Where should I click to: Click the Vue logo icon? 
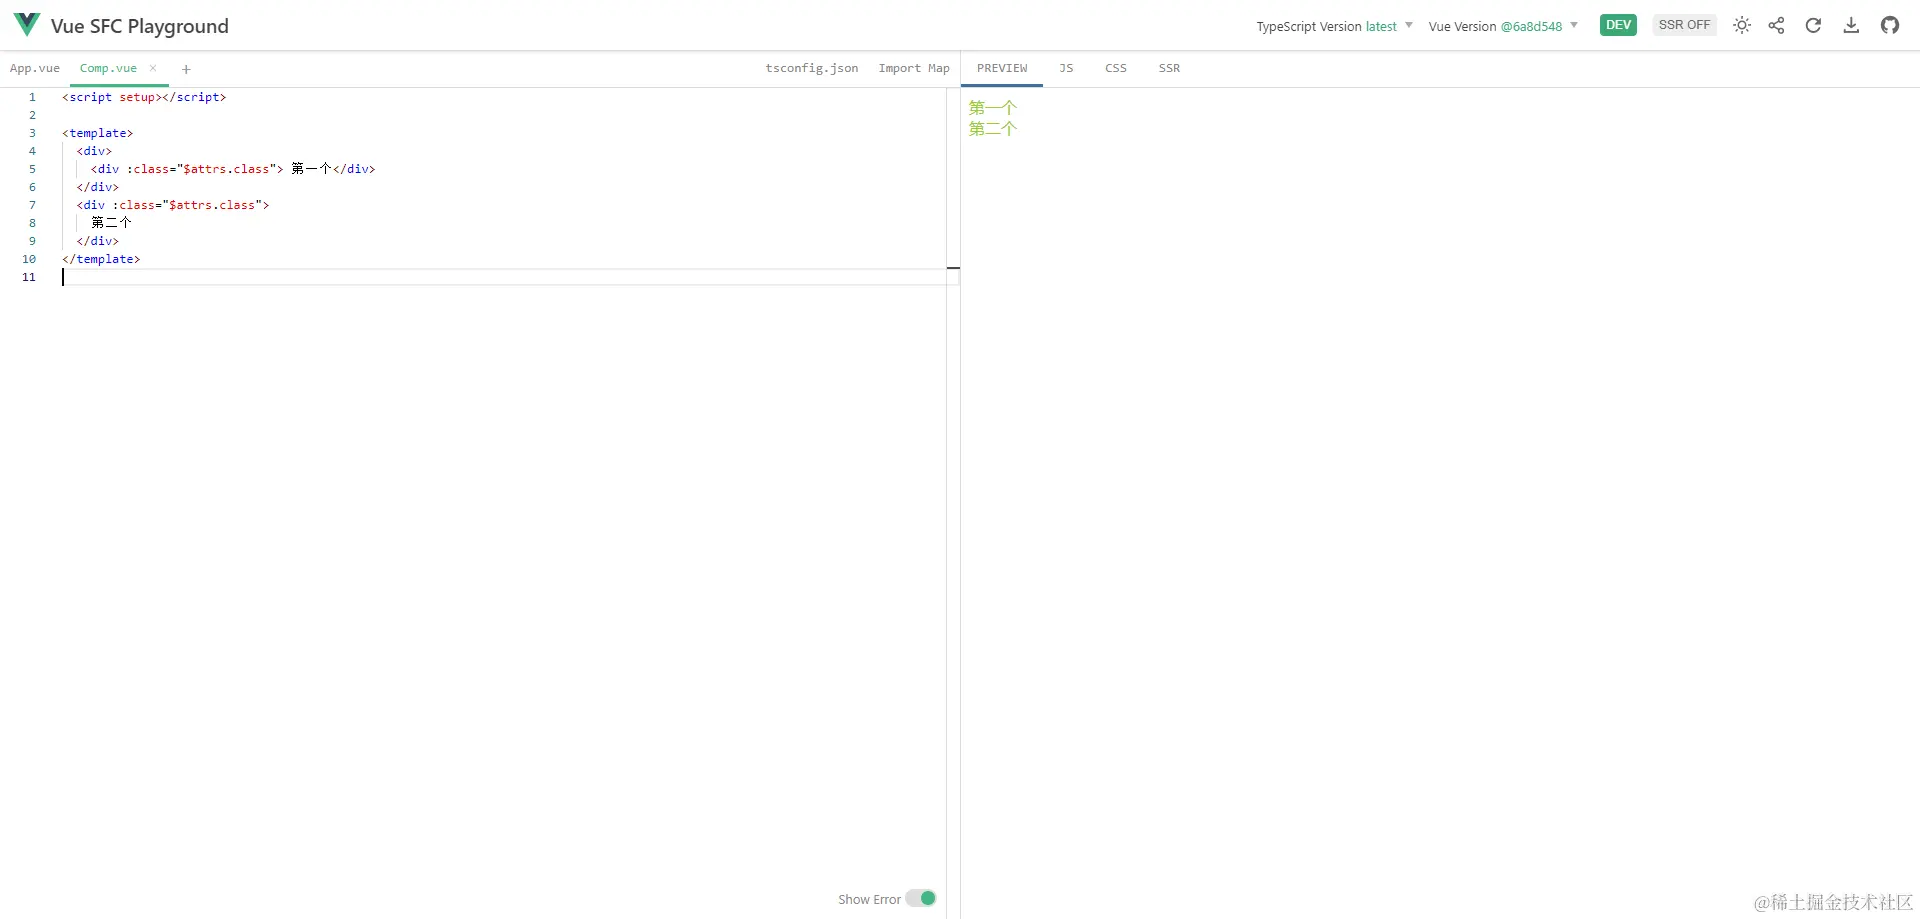coord(27,24)
